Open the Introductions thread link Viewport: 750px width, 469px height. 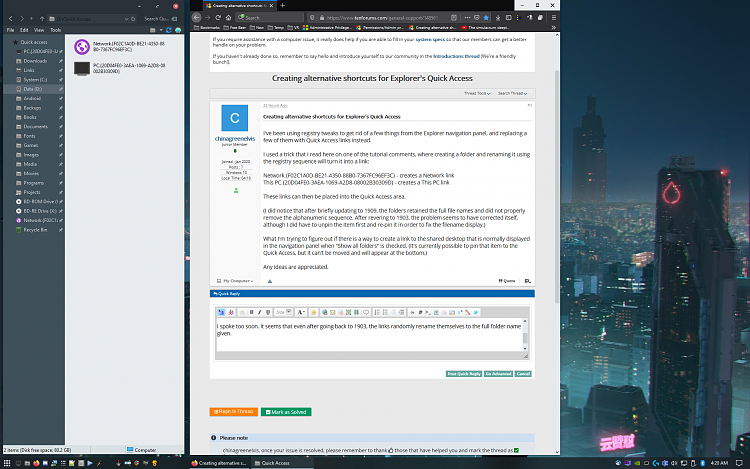pos(456,56)
